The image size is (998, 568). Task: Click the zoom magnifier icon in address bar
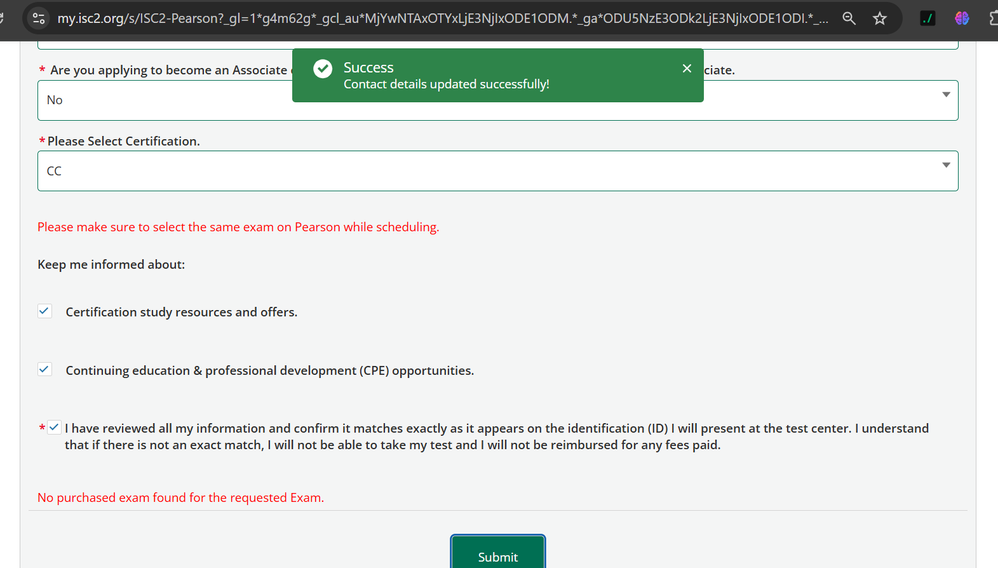(849, 18)
